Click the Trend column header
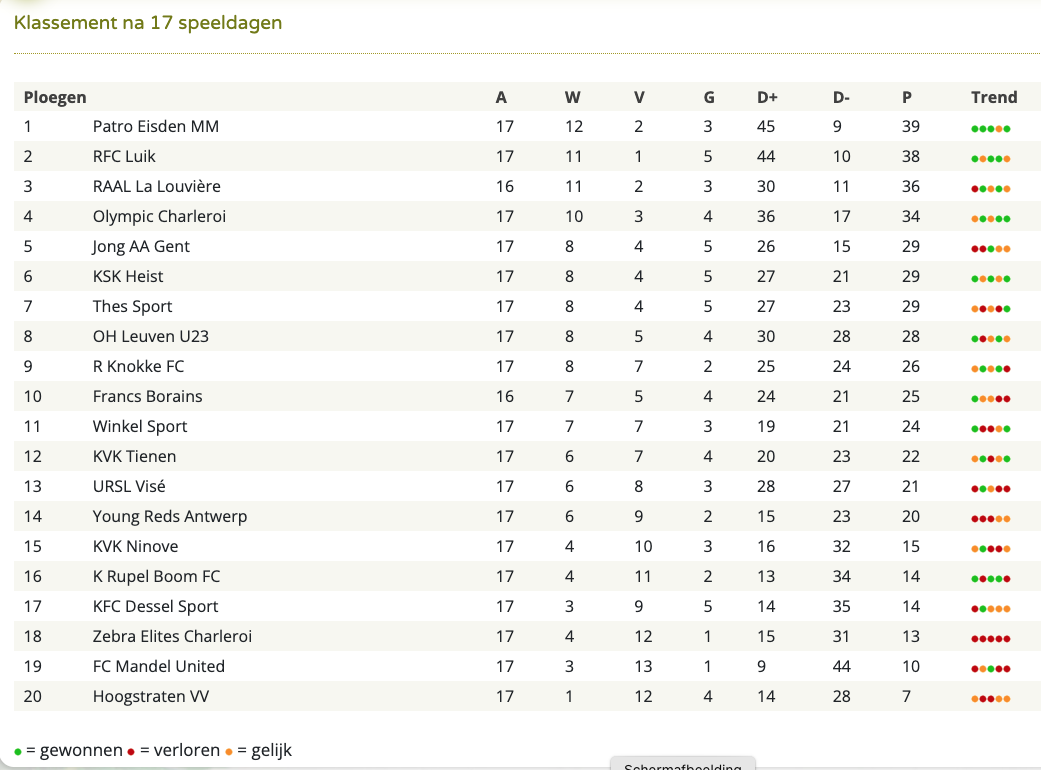This screenshot has width=1041, height=770. click(994, 97)
